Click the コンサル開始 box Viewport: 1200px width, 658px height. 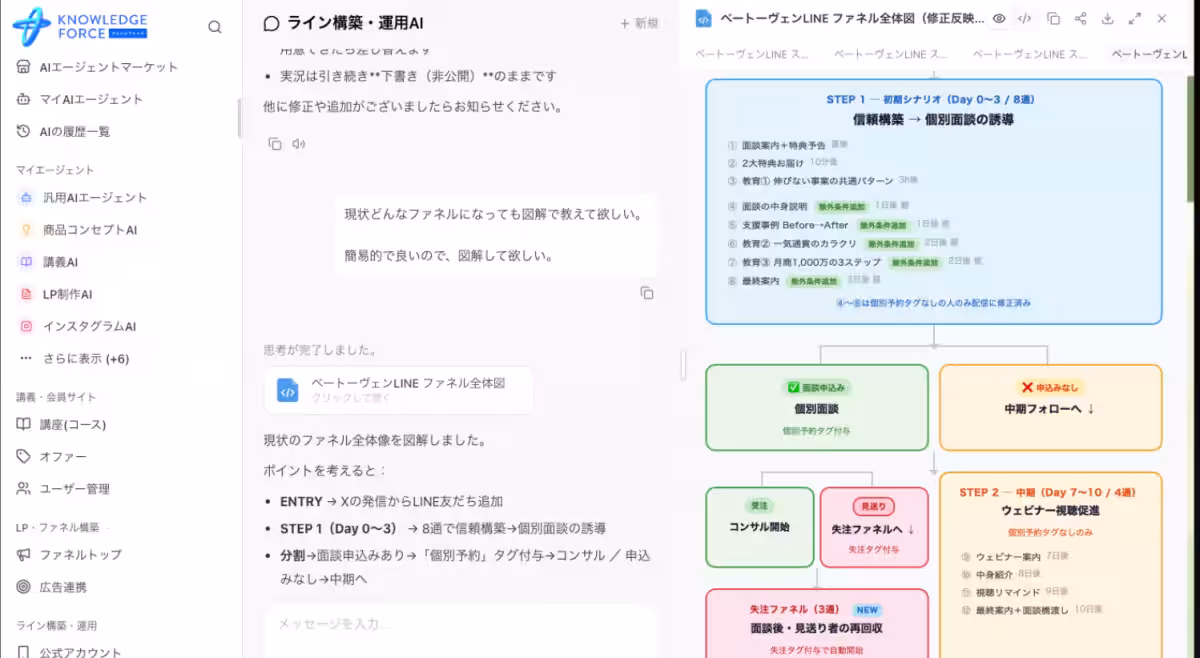coord(759,527)
